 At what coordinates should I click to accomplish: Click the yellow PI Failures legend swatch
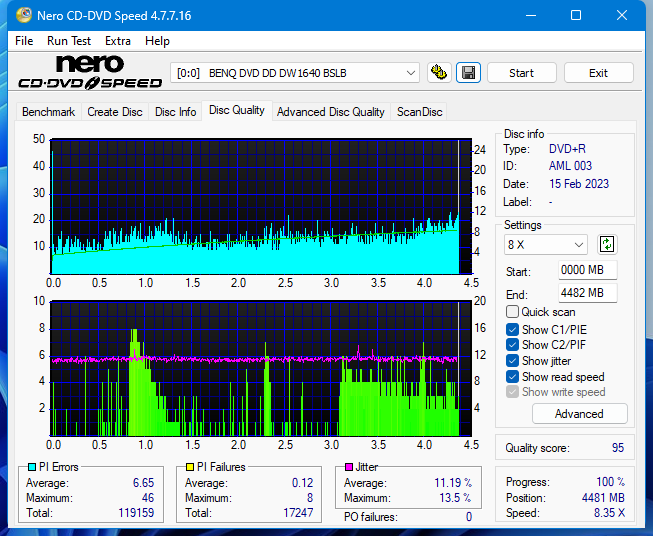pyautogui.click(x=190, y=467)
